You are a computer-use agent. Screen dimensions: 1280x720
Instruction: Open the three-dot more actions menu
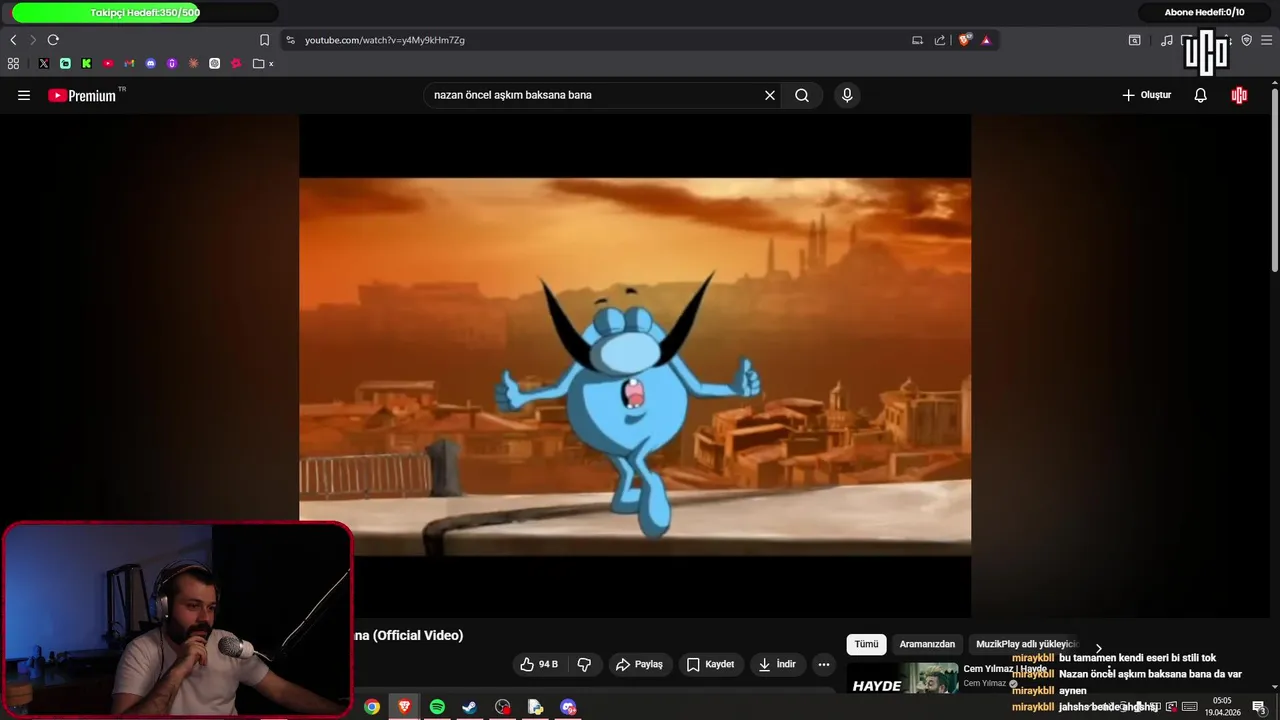pos(824,664)
